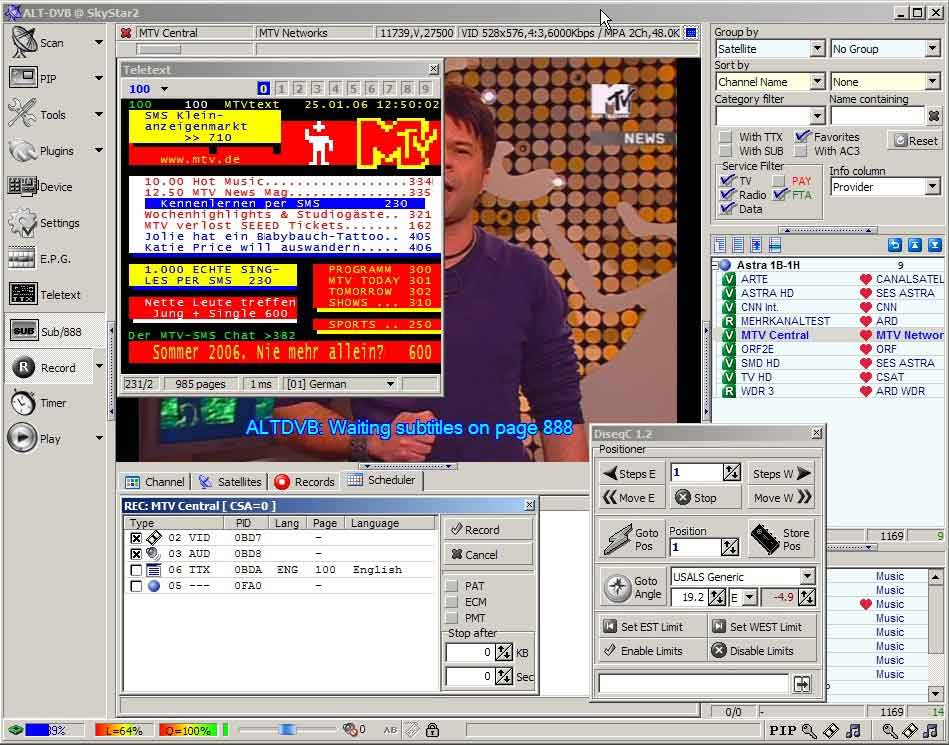949x745 pixels.
Task: Toggle the Sub/888 subtitles item
Action: pyautogui.click(x=52, y=331)
